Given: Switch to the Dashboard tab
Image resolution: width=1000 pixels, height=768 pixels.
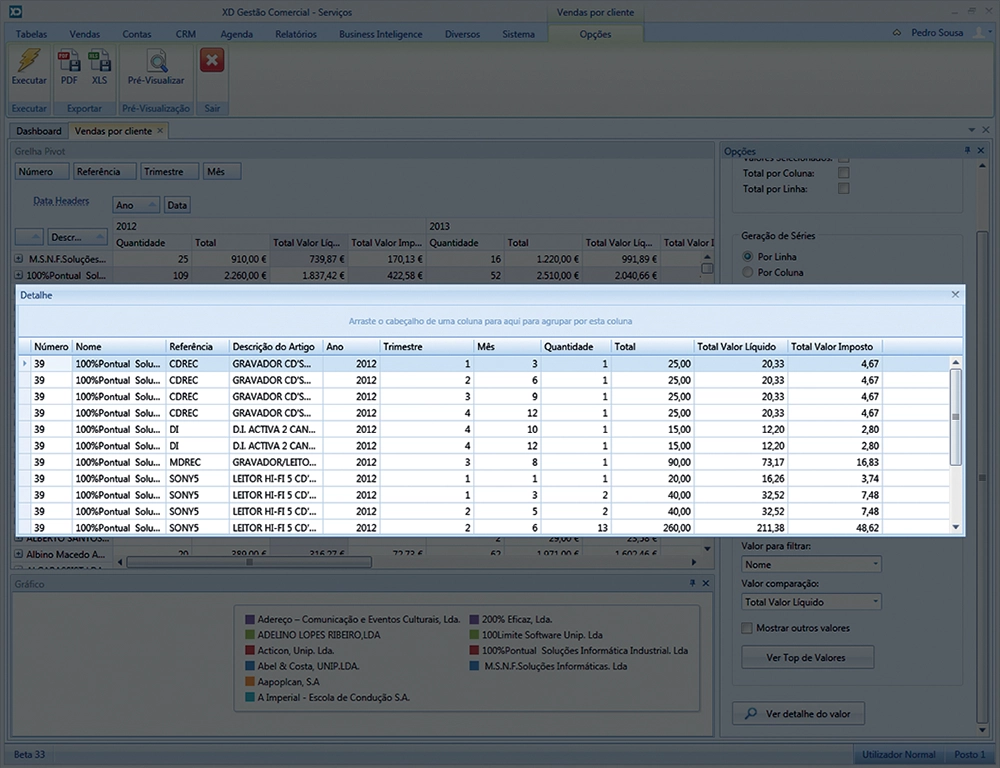Looking at the screenshot, I should tap(38, 131).
